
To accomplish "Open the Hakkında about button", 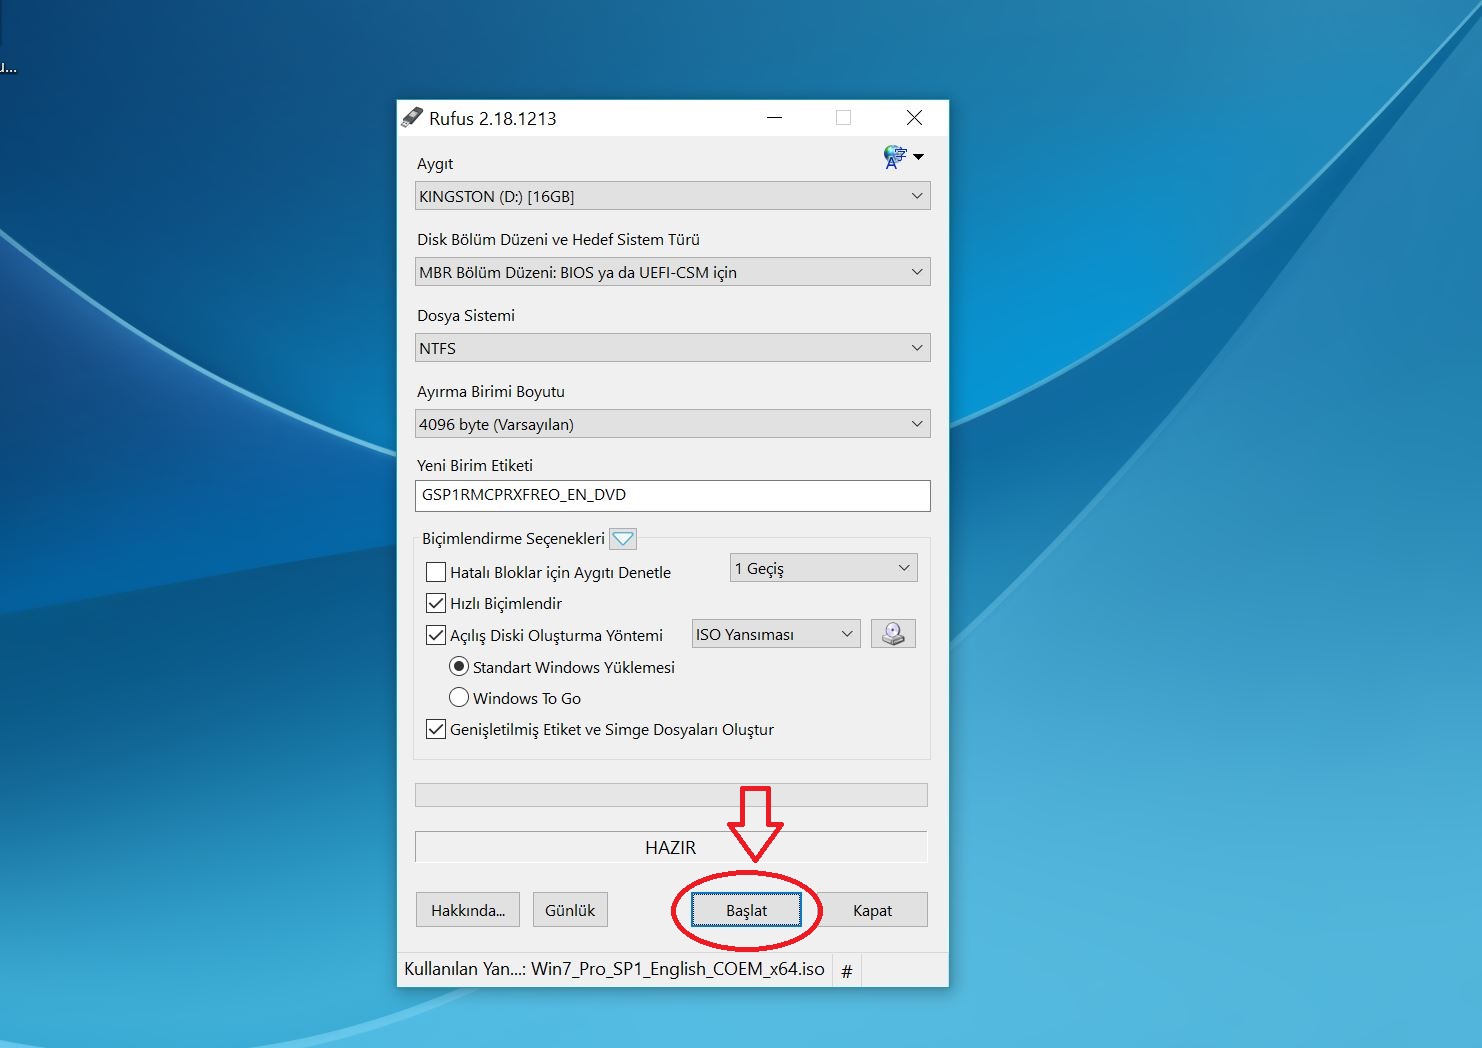I will [468, 910].
